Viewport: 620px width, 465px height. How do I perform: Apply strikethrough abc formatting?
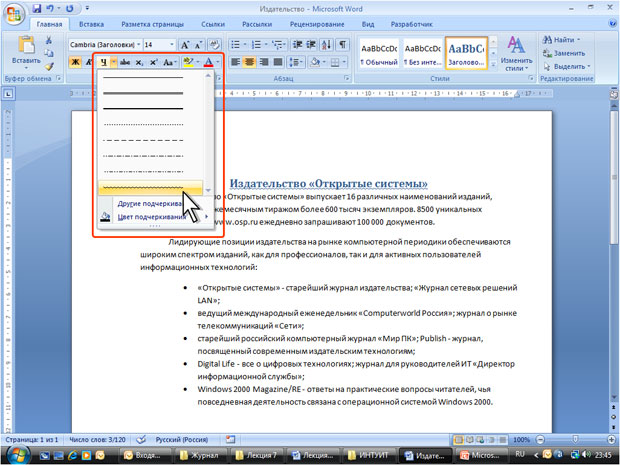[125, 62]
